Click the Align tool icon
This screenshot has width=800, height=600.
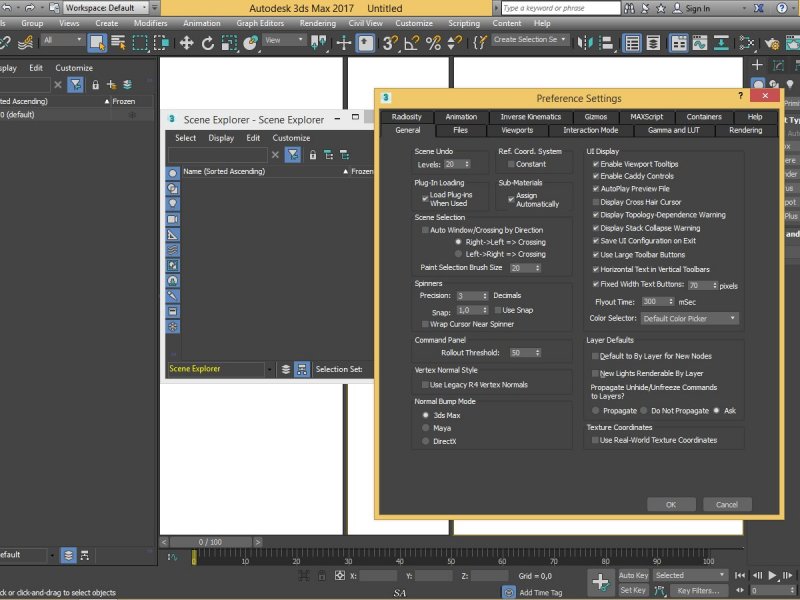606,43
